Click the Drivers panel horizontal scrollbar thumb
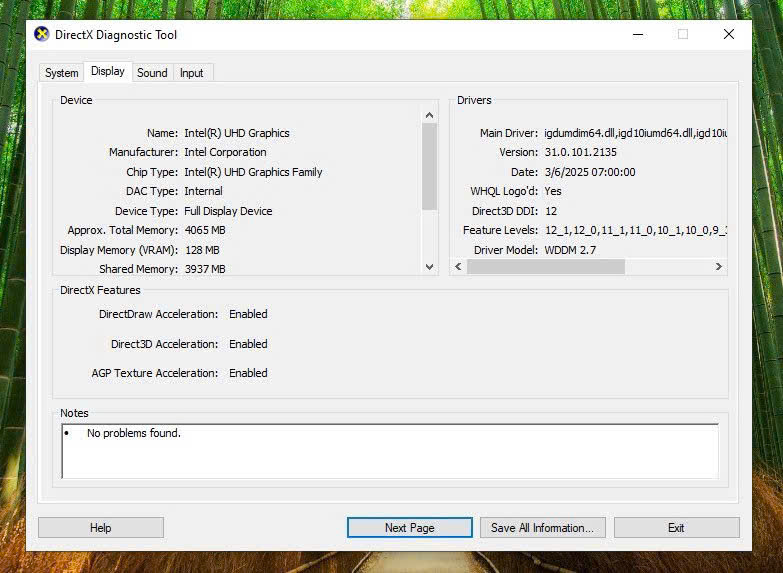The height and width of the screenshot is (573, 783). (545, 267)
